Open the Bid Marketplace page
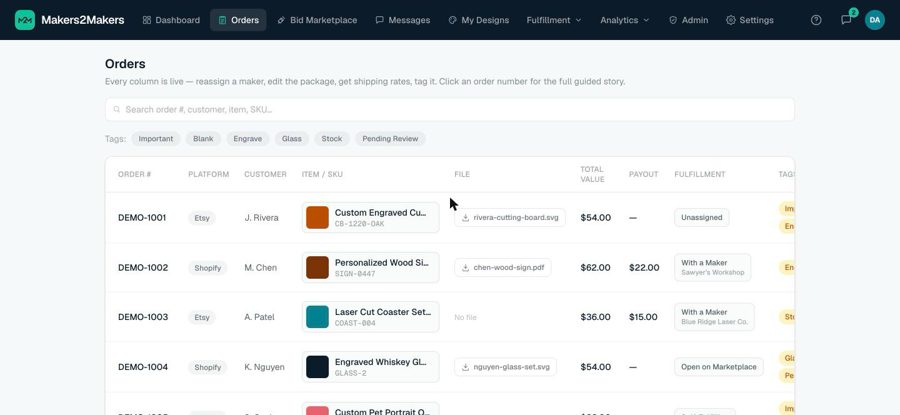 pyautogui.click(x=317, y=20)
